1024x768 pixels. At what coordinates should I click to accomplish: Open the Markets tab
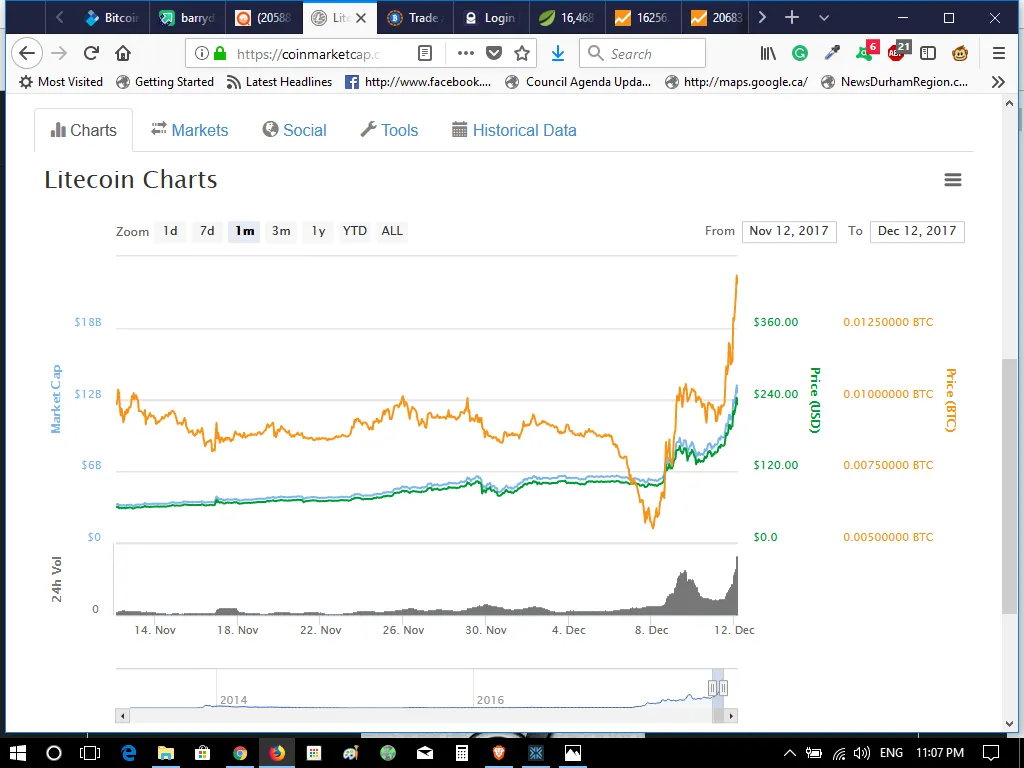click(190, 130)
